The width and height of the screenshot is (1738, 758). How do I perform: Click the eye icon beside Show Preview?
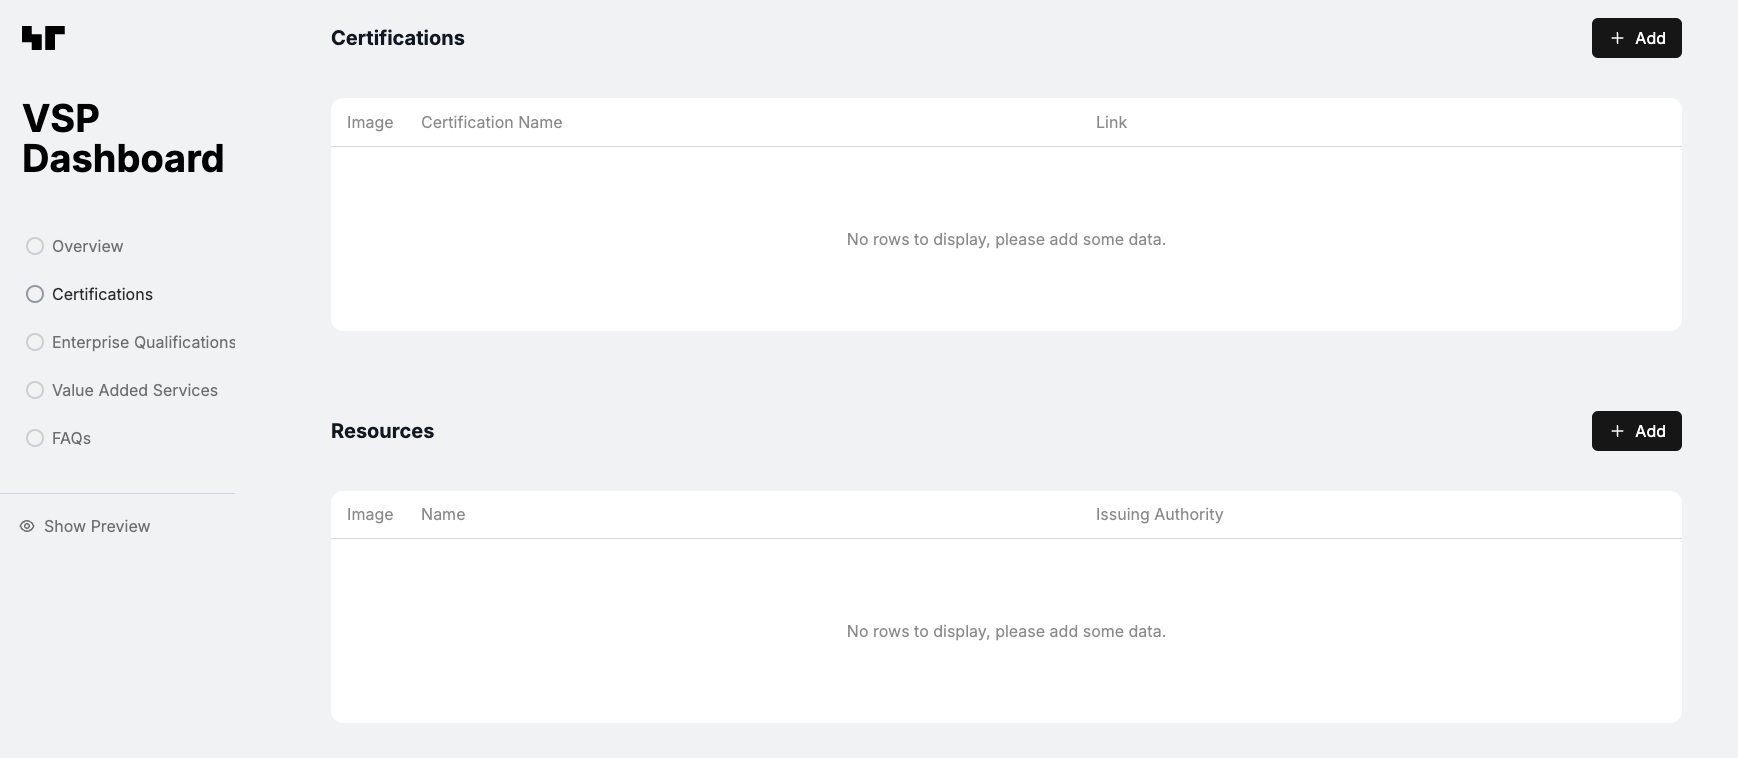pyautogui.click(x=27, y=526)
